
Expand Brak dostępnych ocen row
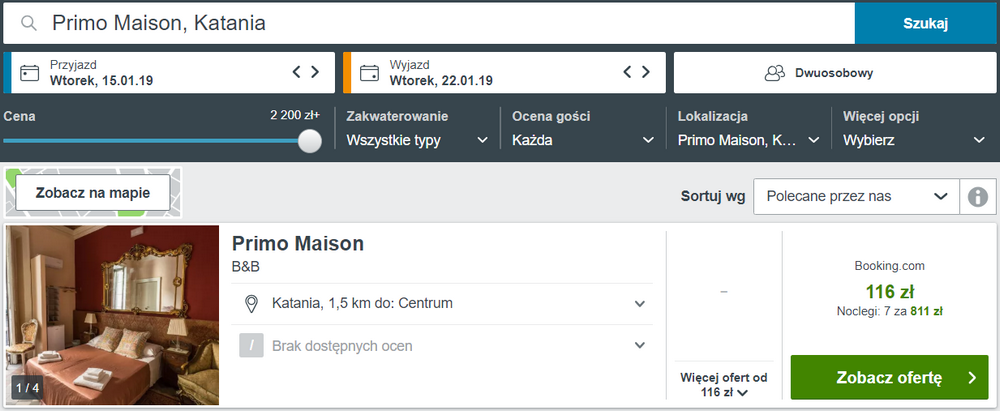pos(443,346)
